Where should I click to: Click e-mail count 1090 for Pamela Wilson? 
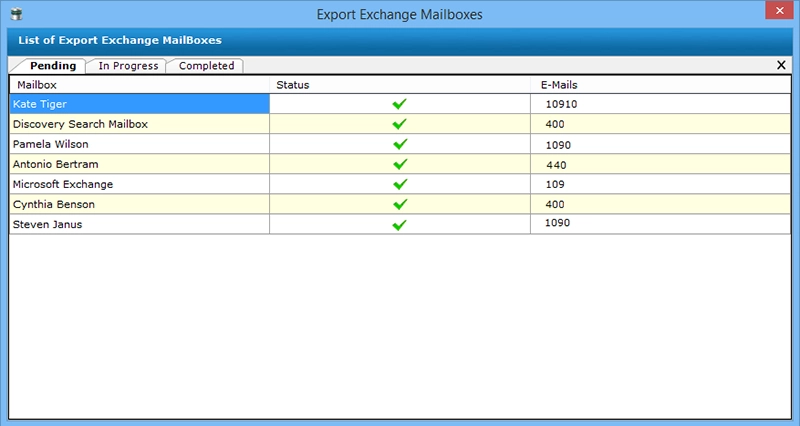click(558, 145)
